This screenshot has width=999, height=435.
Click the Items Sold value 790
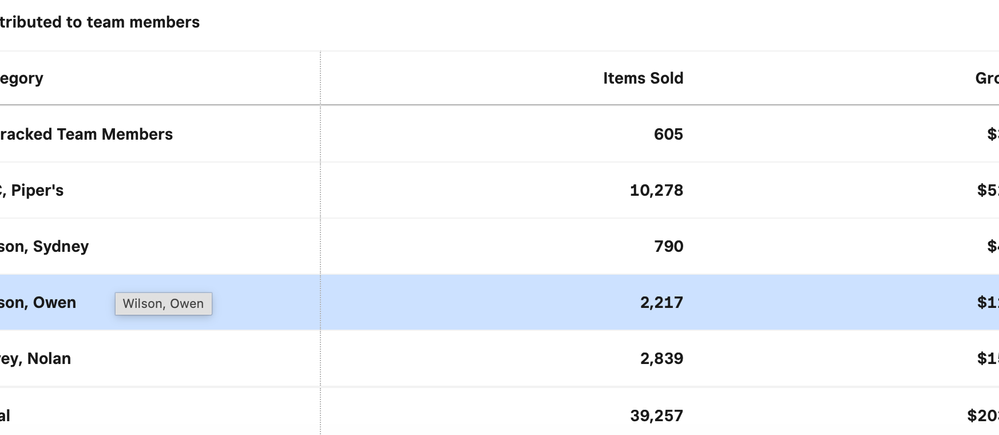pos(668,246)
